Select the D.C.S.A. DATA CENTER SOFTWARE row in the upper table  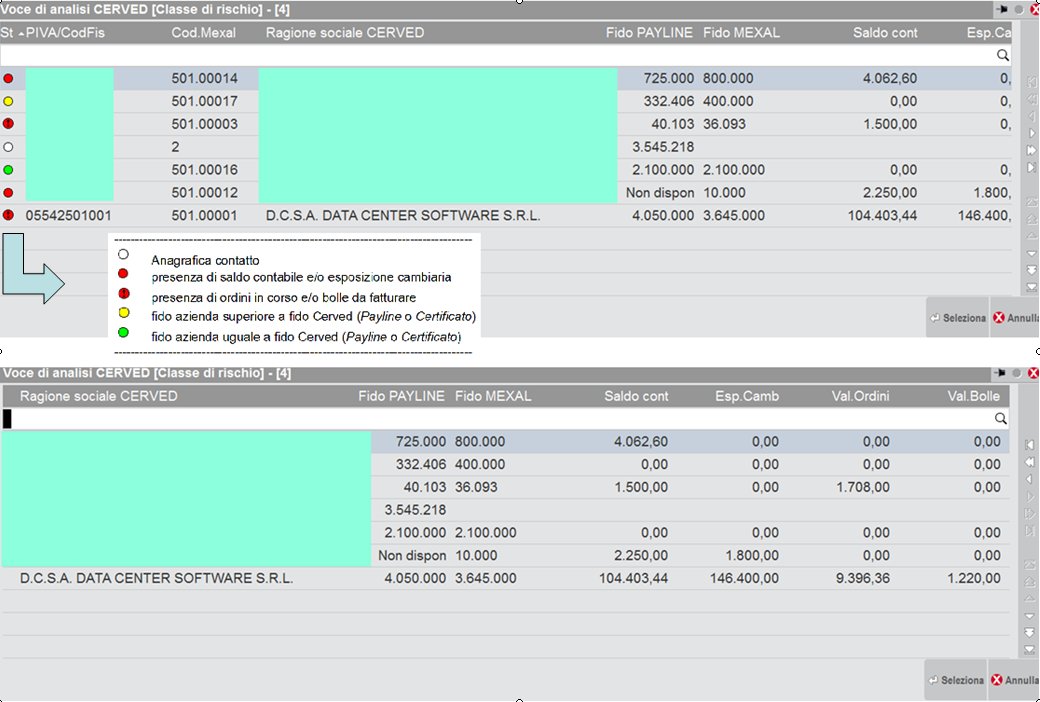[x=400, y=215]
